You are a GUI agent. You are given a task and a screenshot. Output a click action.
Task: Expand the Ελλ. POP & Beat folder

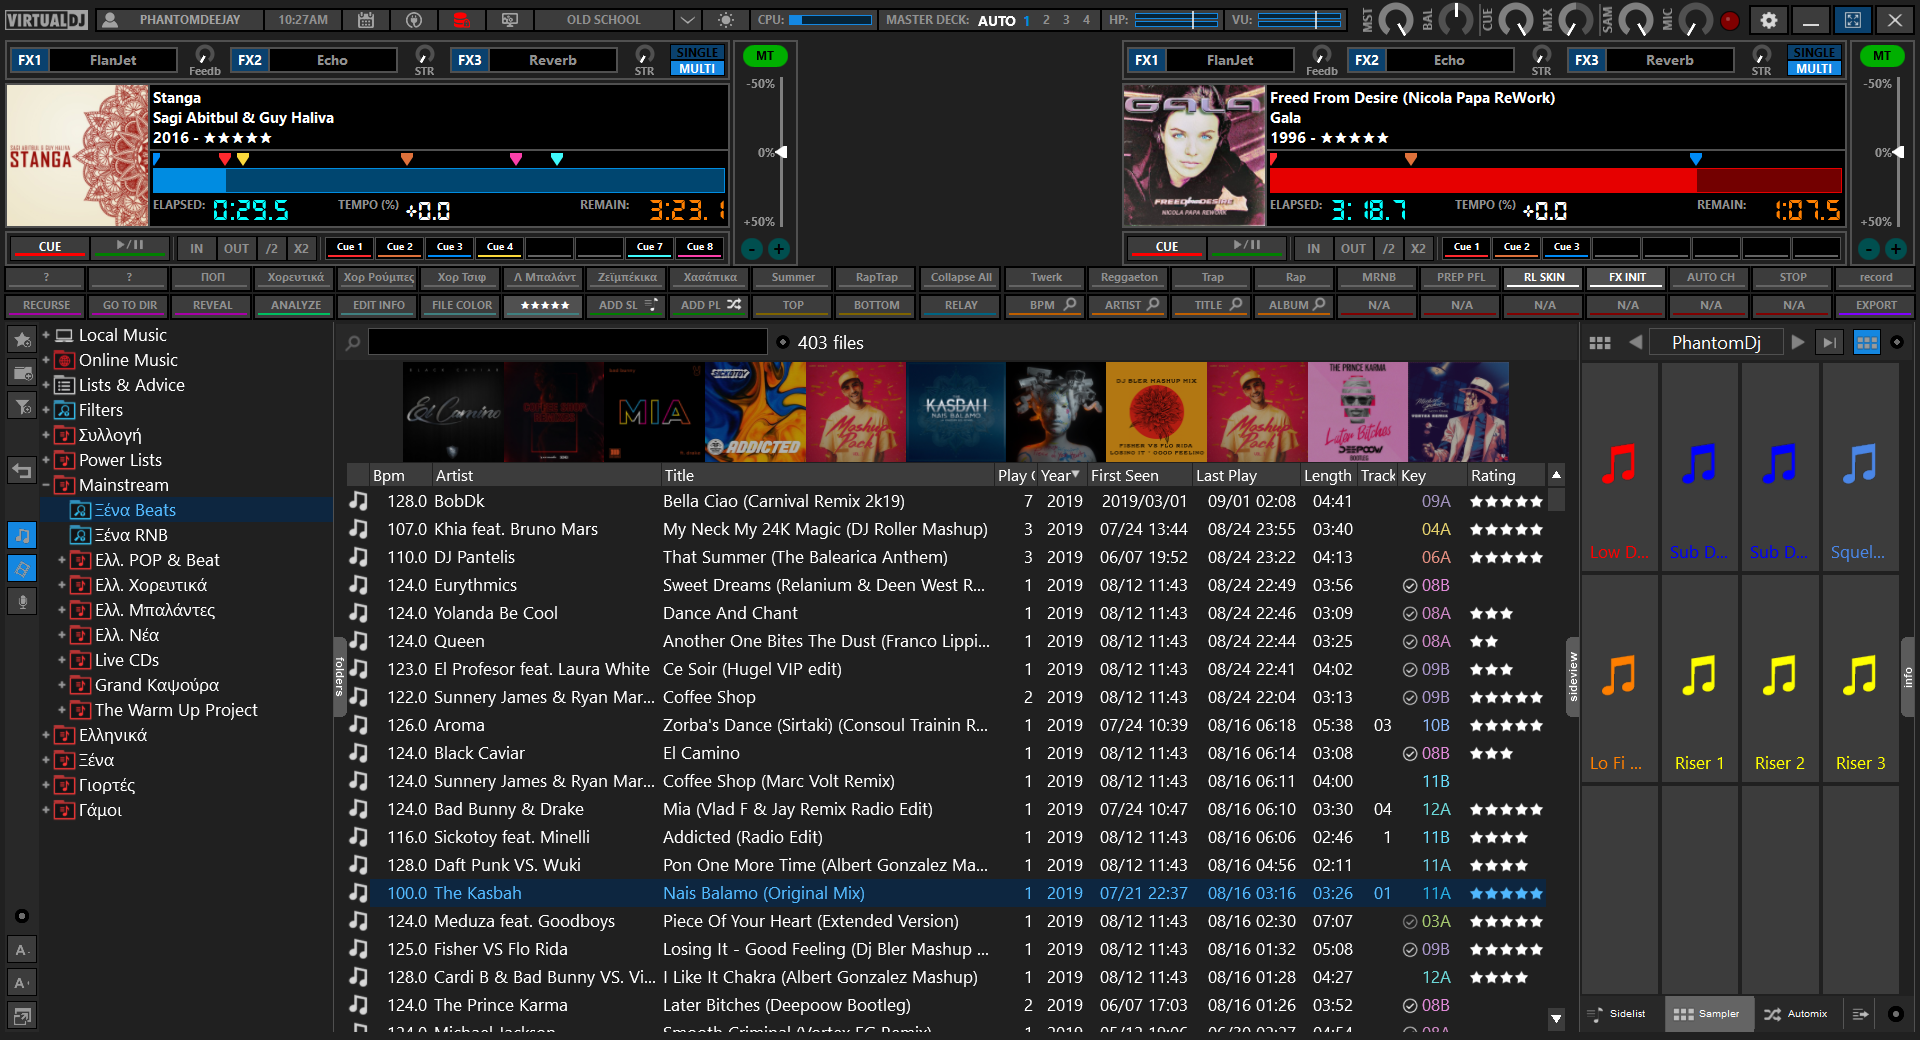click(x=62, y=560)
